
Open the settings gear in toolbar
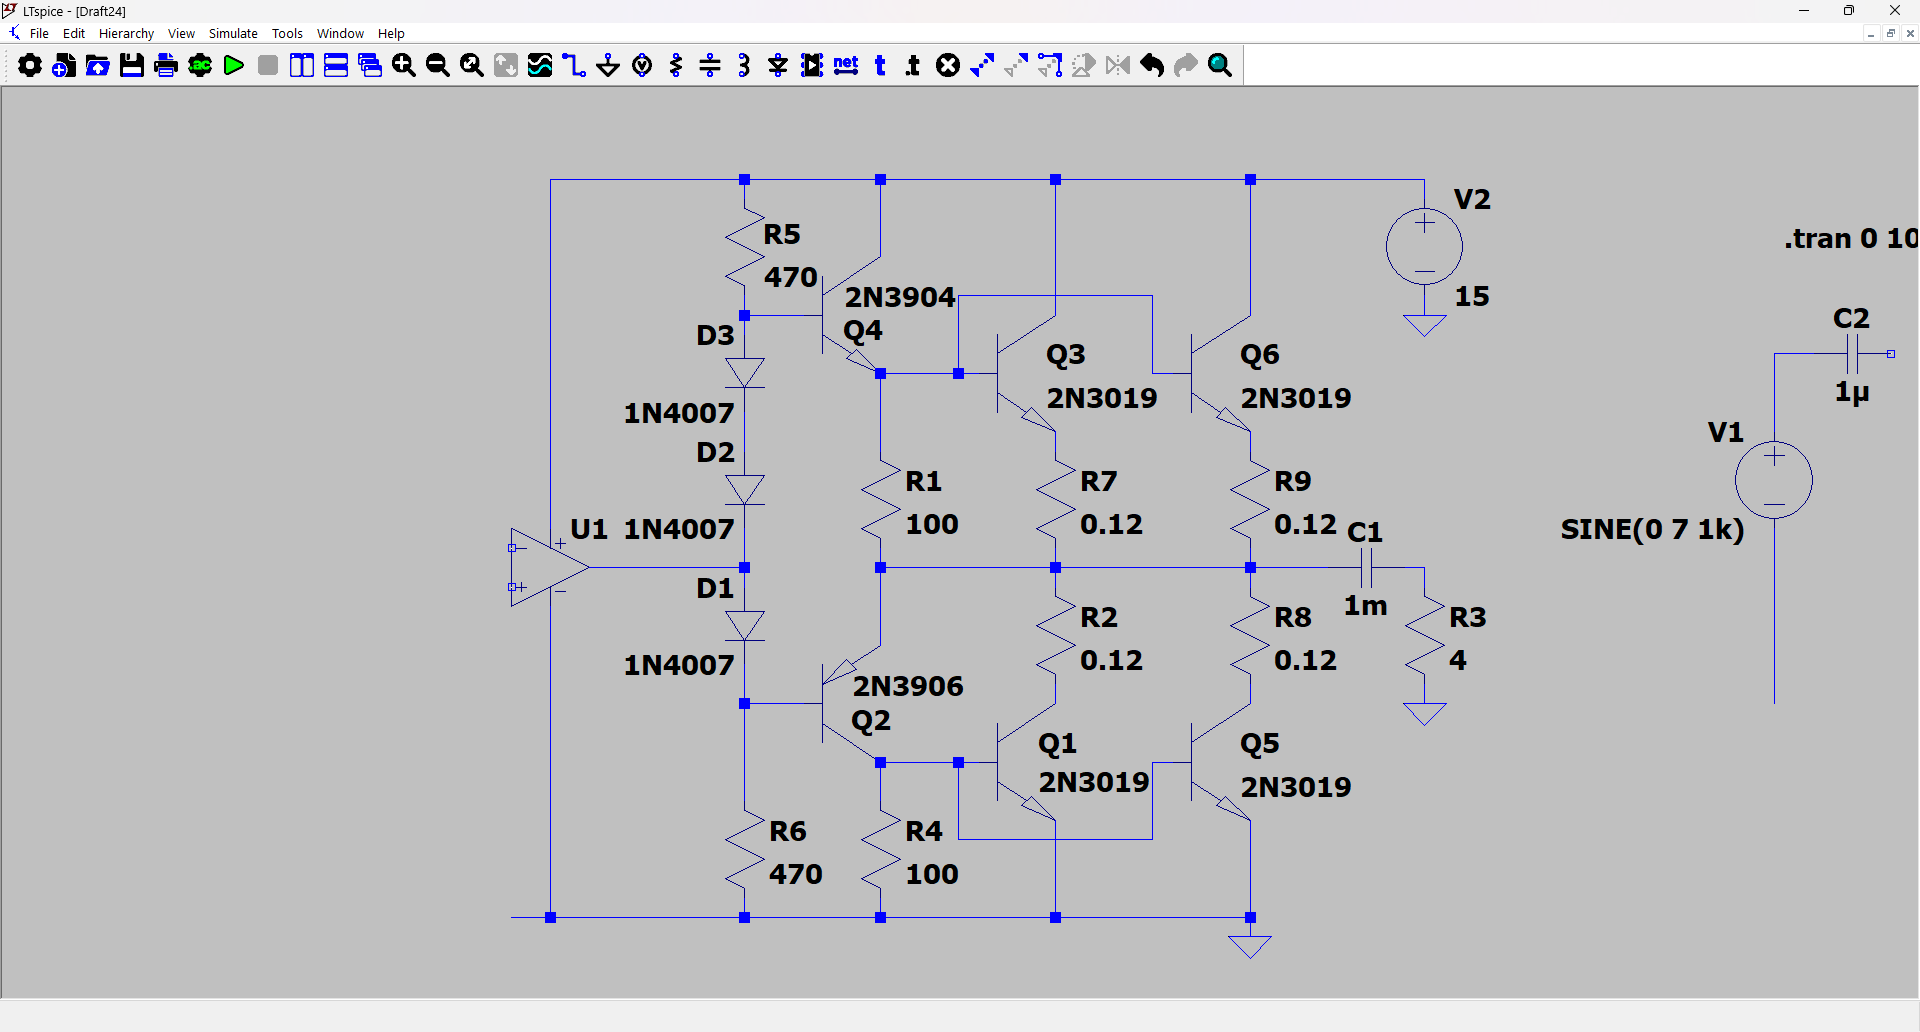(x=30, y=66)
